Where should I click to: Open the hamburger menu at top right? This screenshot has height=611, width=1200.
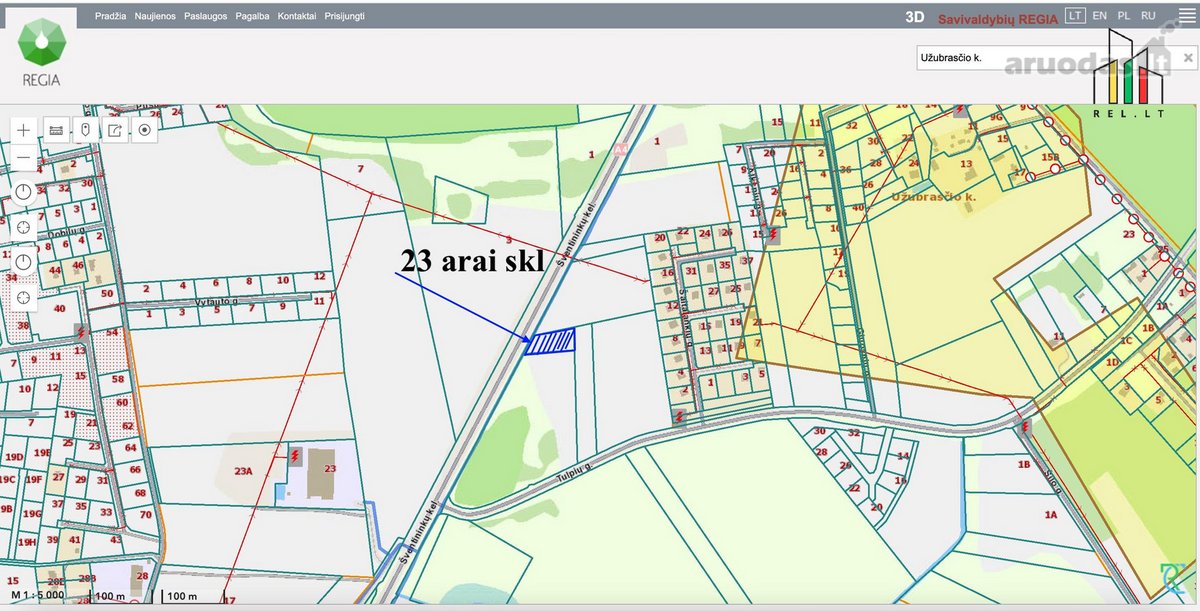point(1187,16)
